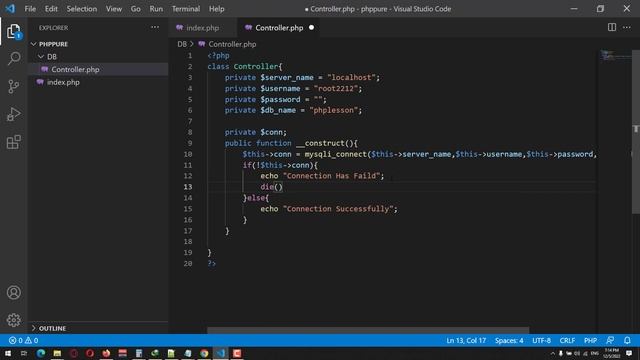Open the Edit menu
The height and width of the screenshot is (360, 640).
coord(51,9)
